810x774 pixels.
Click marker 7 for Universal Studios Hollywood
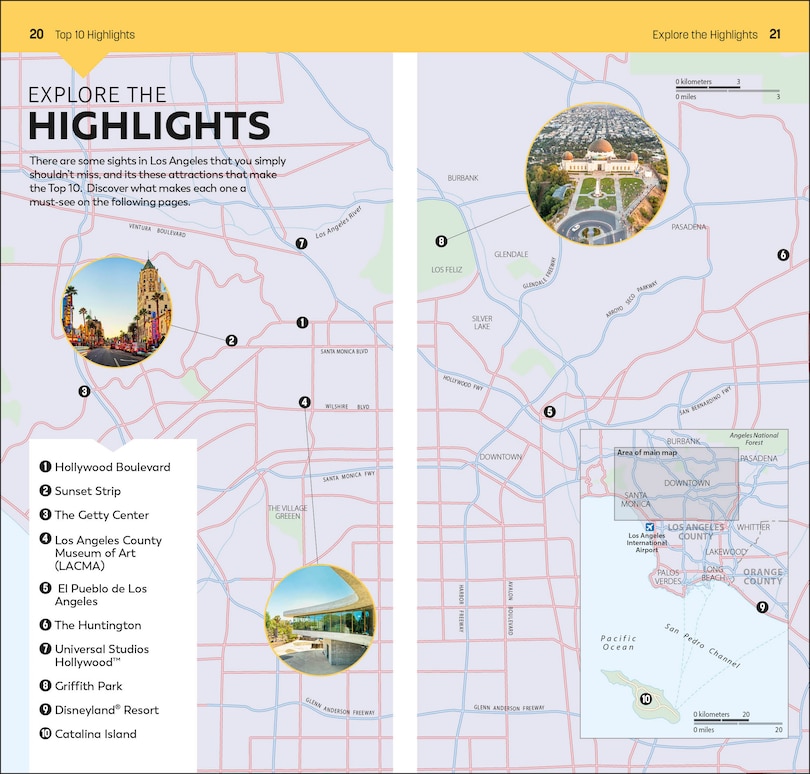point(299,241)
